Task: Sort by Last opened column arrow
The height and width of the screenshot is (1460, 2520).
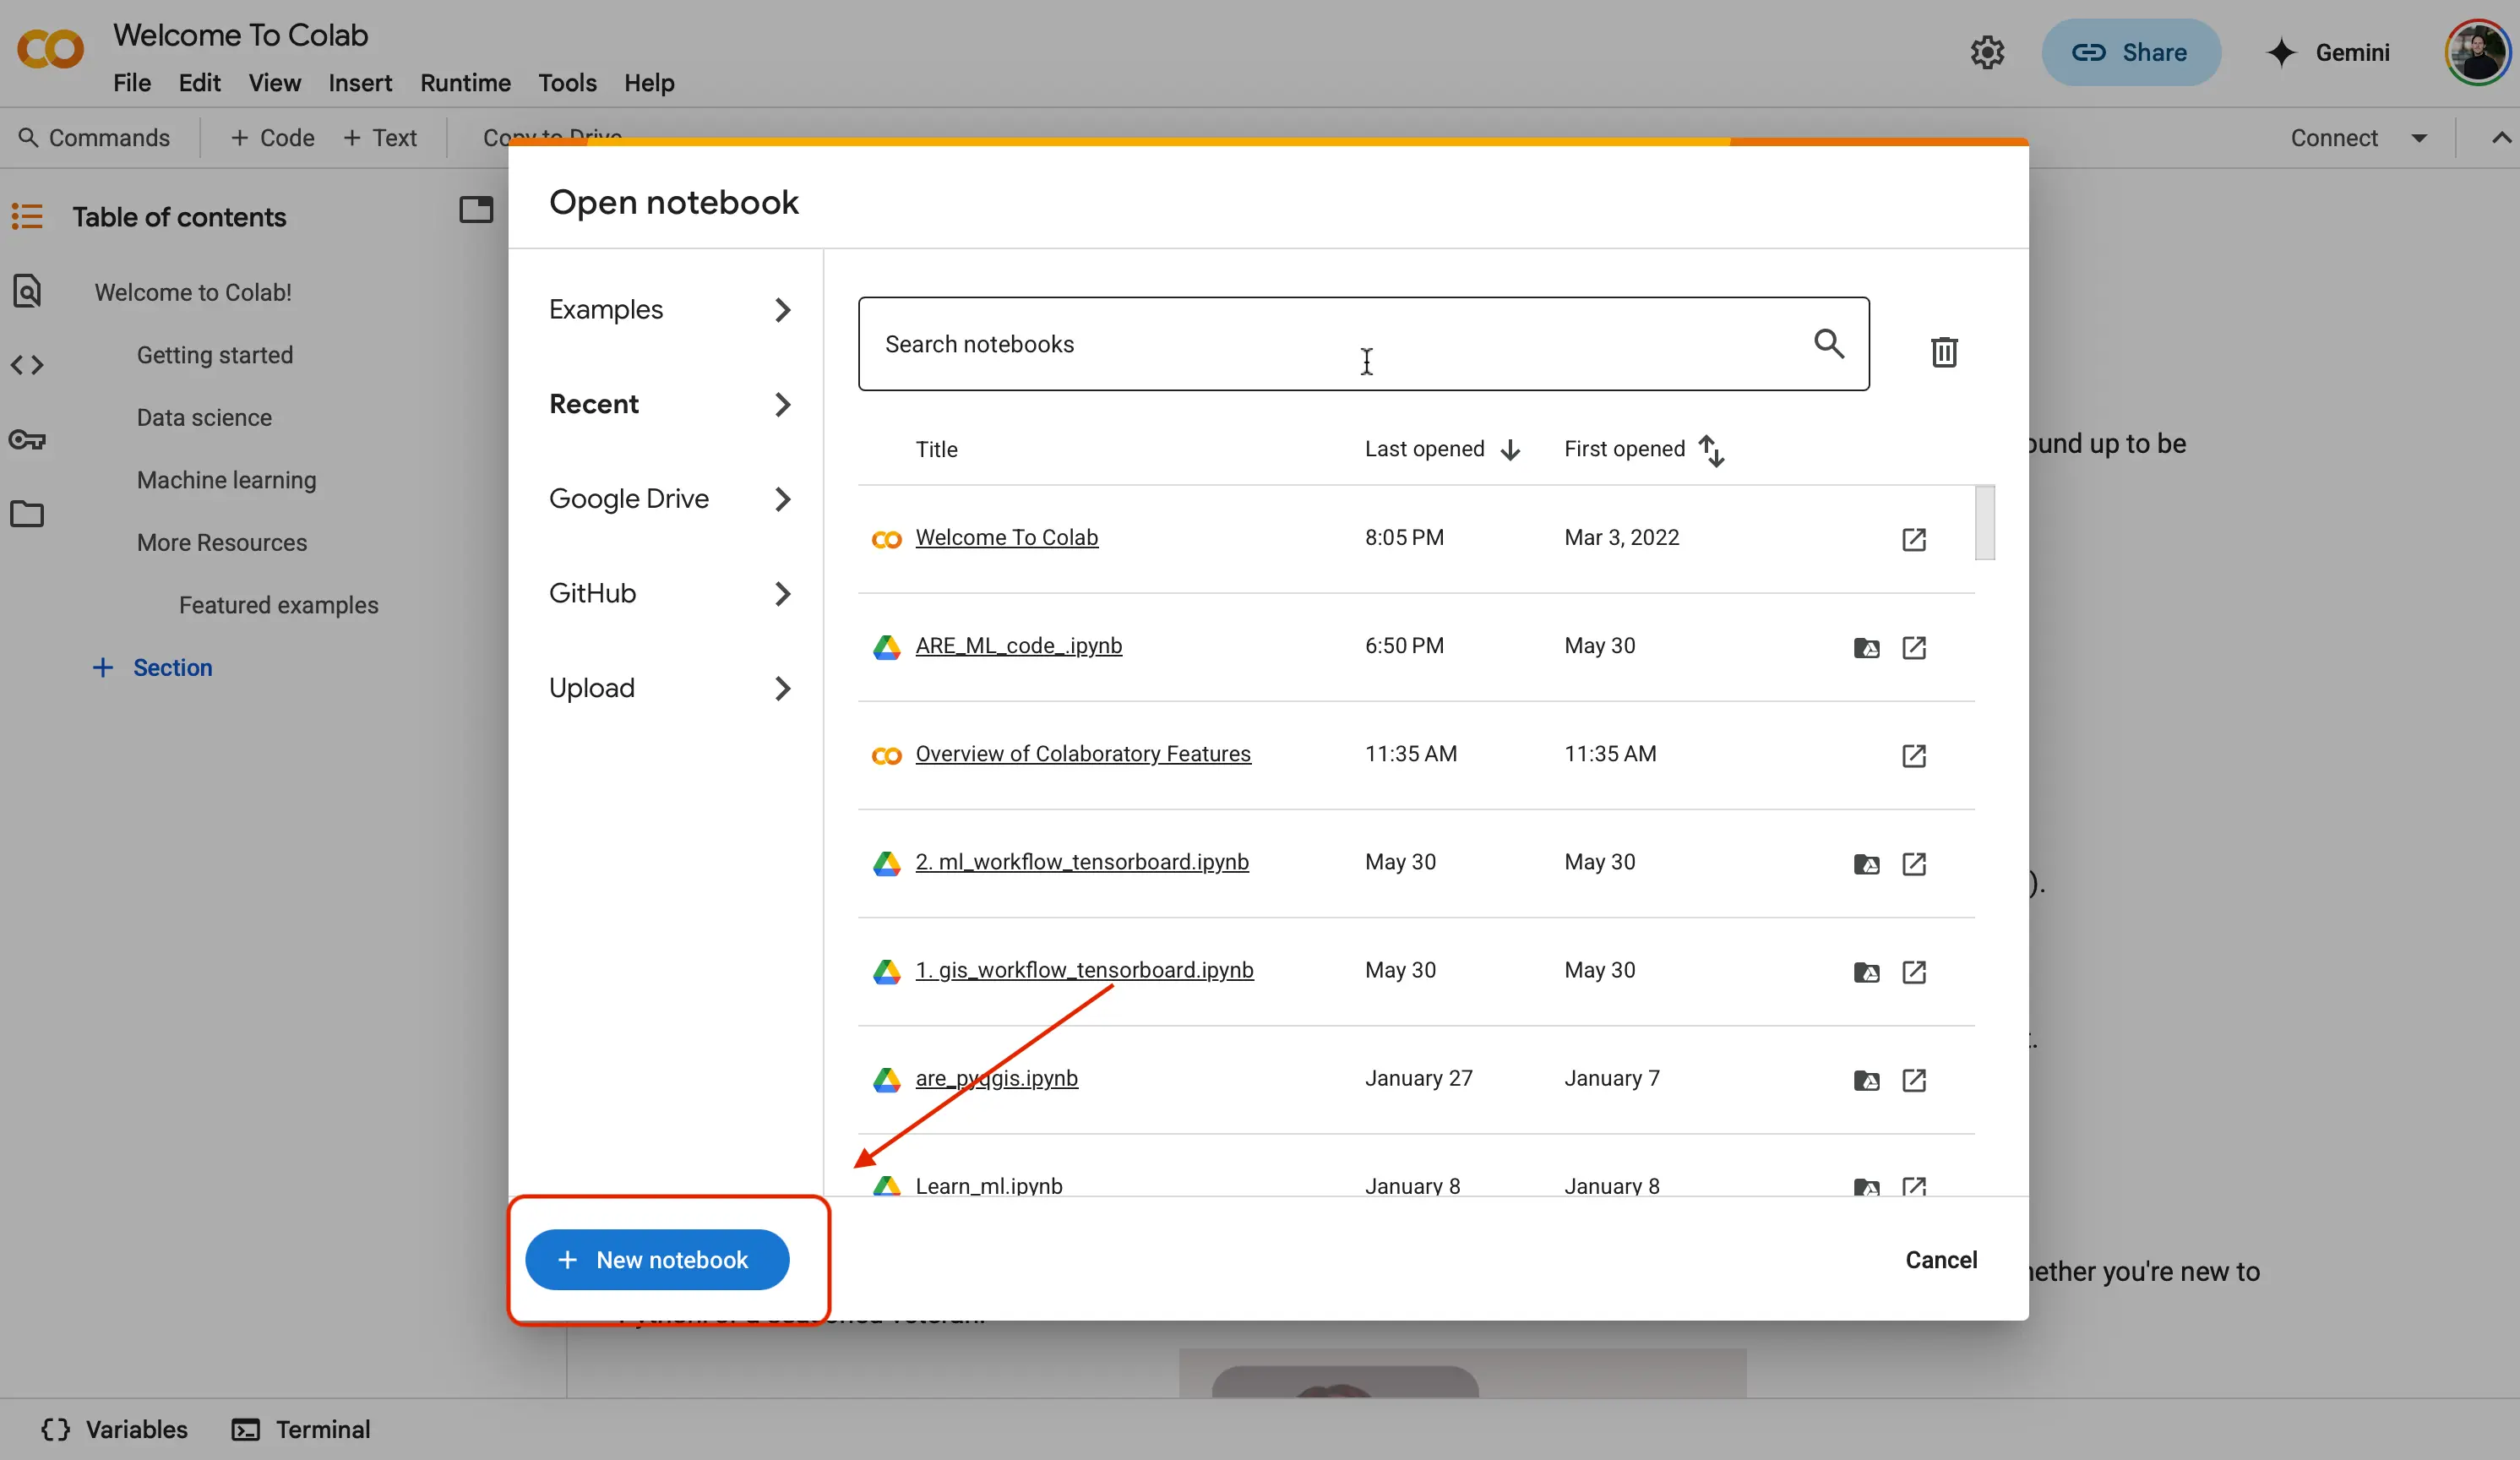Action: [x=1511, y=450]
